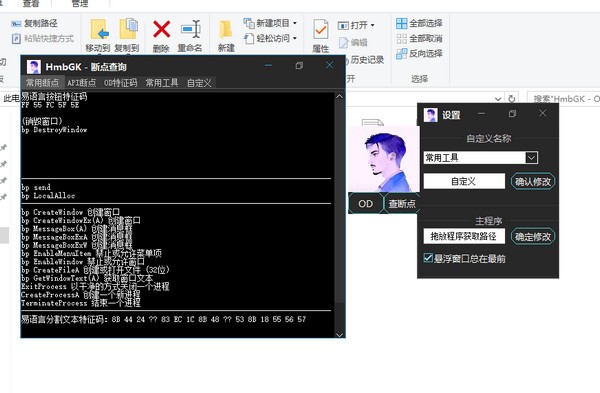Click the bp CreateWindow 创建窗口 line
The image size is (600, 393).
tap(71, 212)
